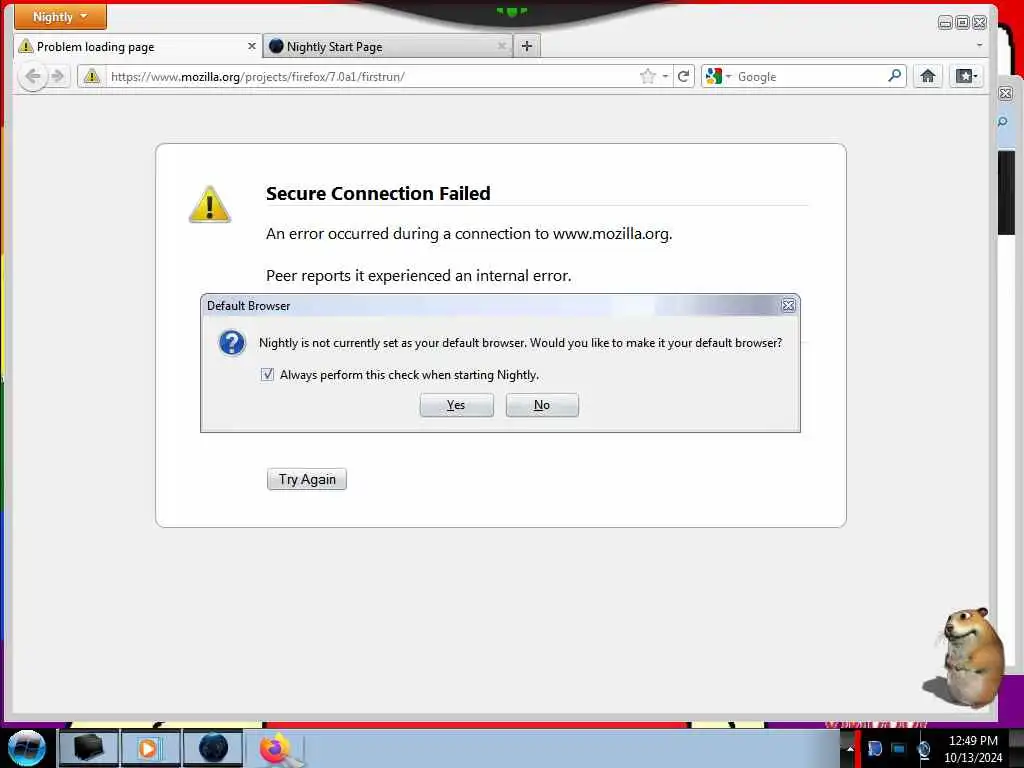Click the volume tray icon
Viewport: 1024px width, 768px height.
[x=924, y=750]
